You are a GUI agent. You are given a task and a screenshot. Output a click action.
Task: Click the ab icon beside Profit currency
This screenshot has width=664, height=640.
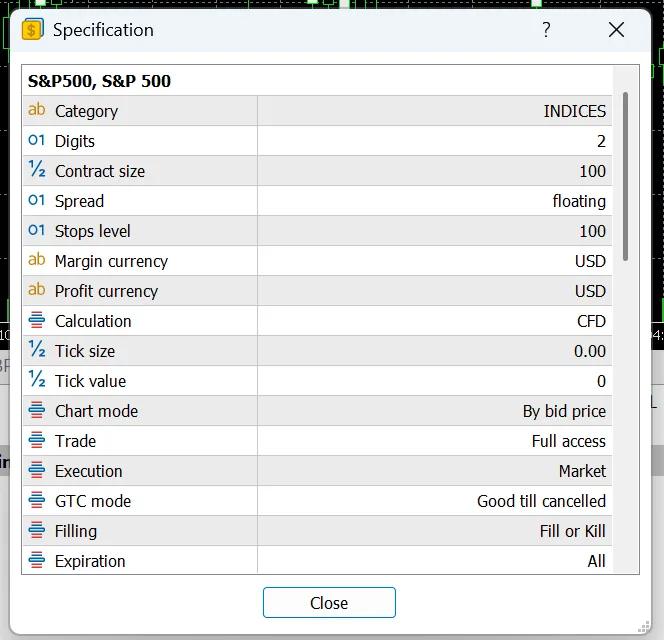[x=36, y=290]
